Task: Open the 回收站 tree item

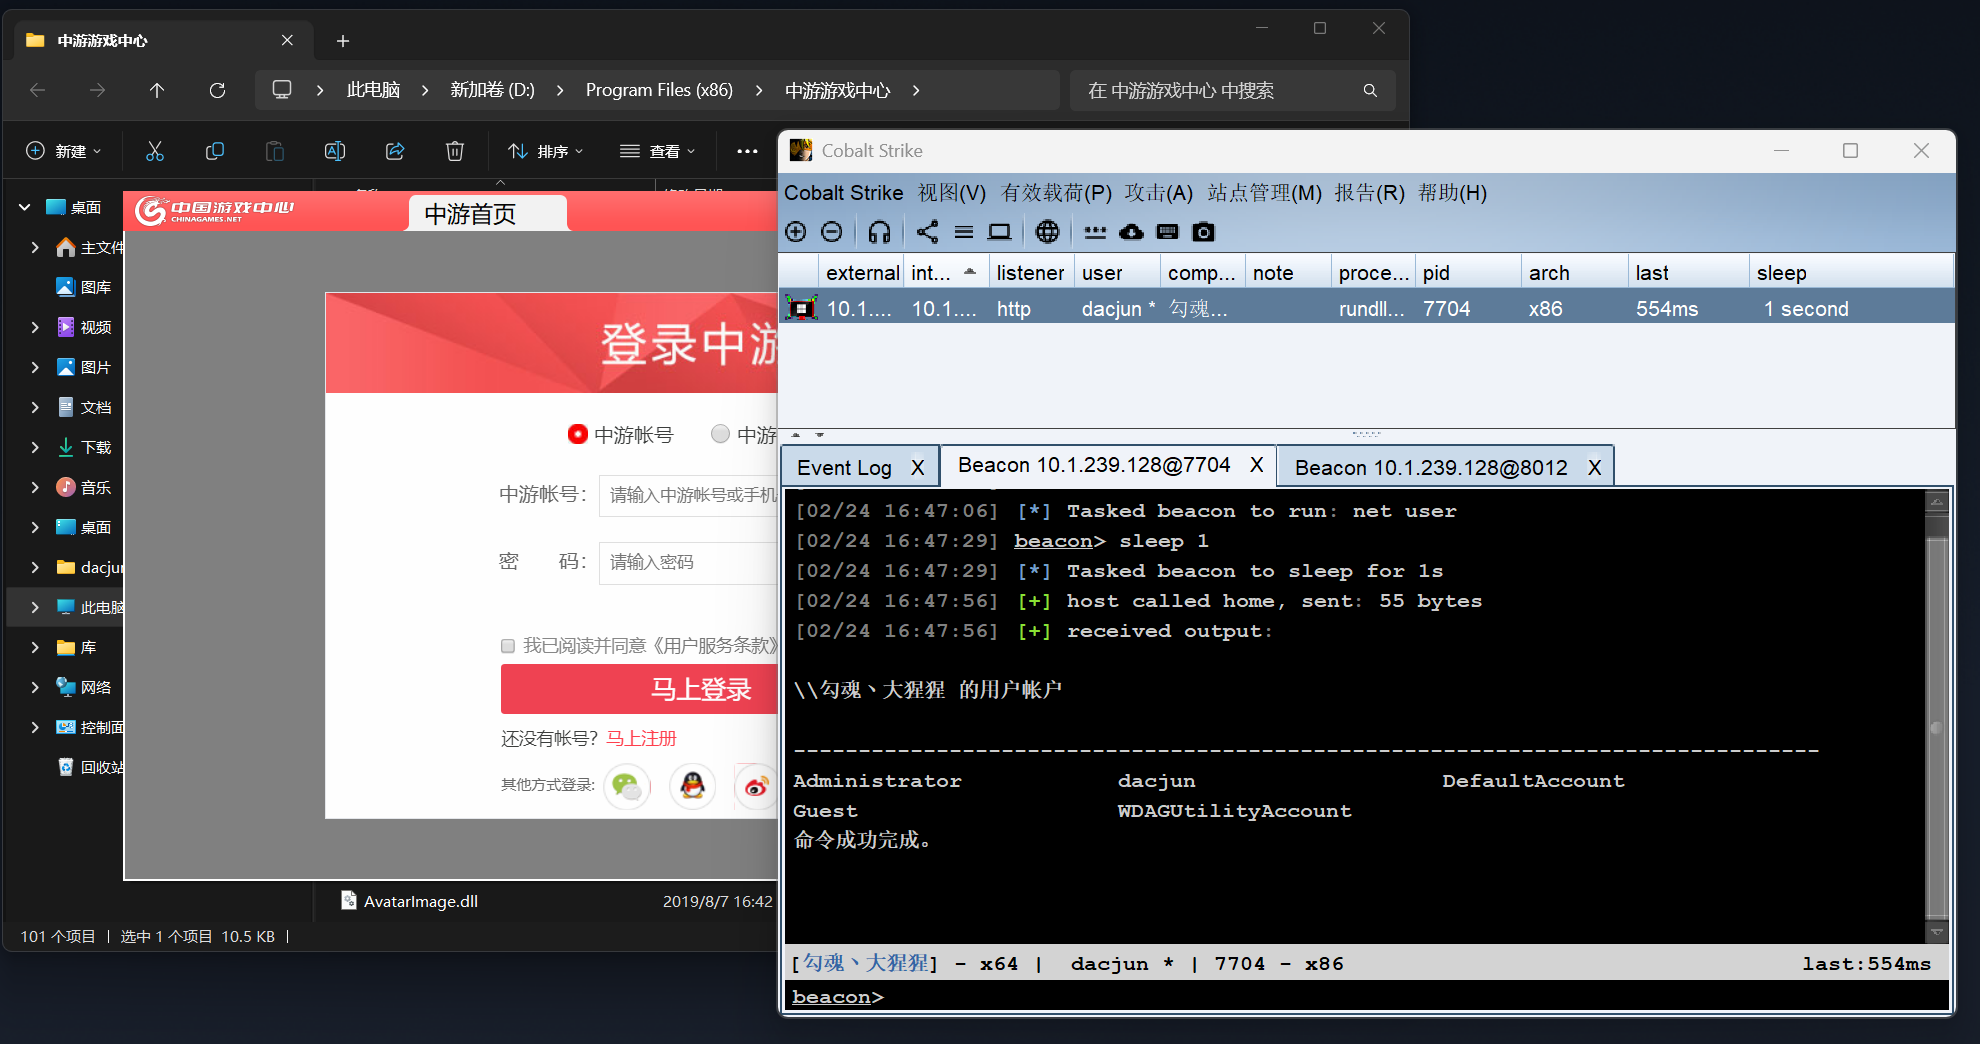Action: coord(90,767)
